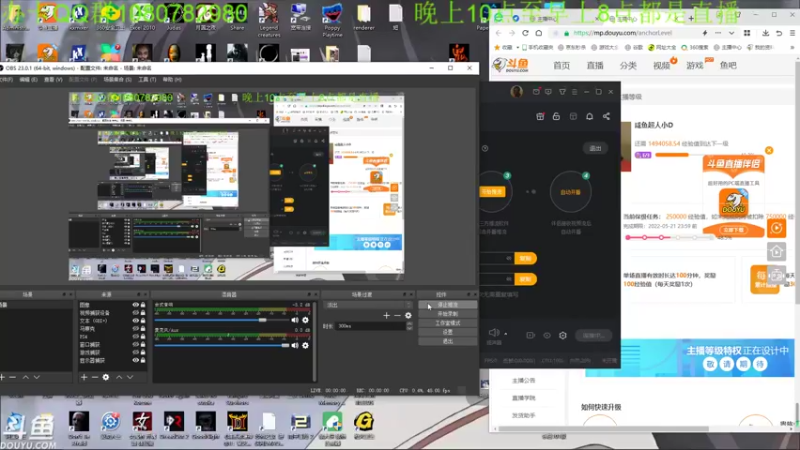Image resolution: width=800 pixels, height=450 pixels.
Task: Open the gift box icon in Douyu companion
Action: point(540,116)
